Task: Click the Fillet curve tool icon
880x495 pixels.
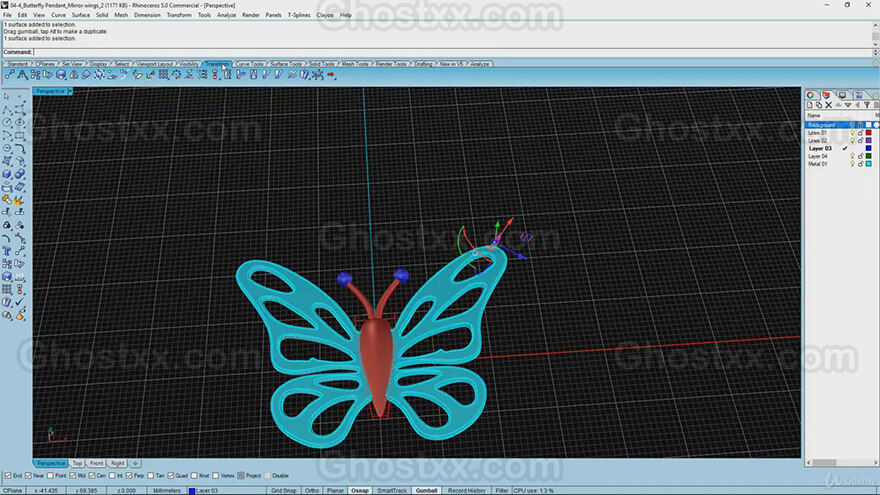Action: point(20,148)
